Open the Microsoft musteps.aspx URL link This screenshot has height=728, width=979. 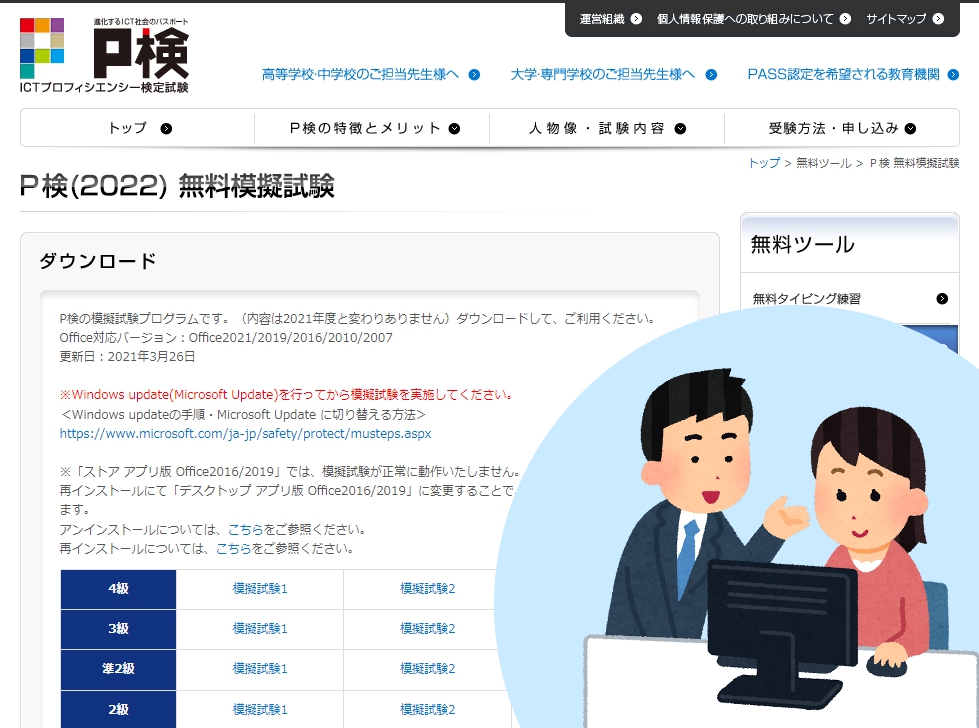pos(245,434)
